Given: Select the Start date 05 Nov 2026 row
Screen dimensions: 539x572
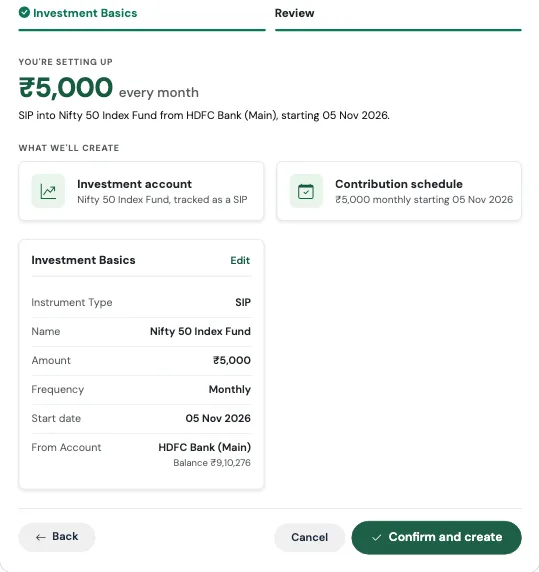Looking at the screenshot, I should tap(141, 418).
